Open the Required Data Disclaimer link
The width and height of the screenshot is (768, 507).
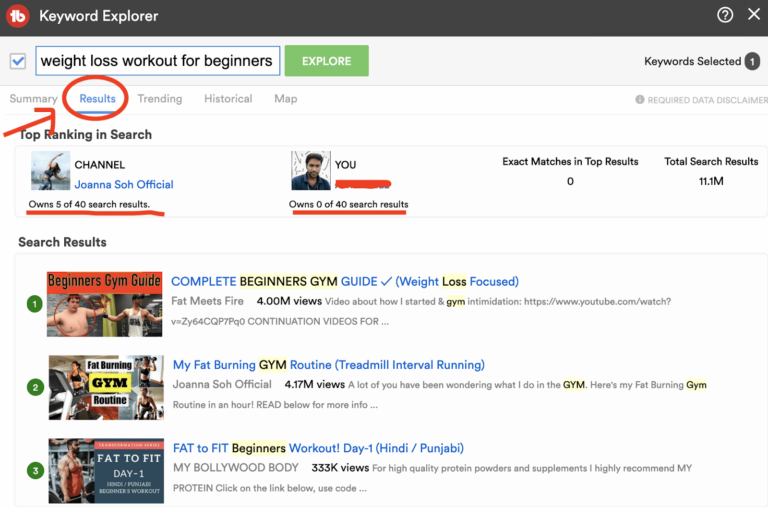pyautogui.click(x=707, y=100)
